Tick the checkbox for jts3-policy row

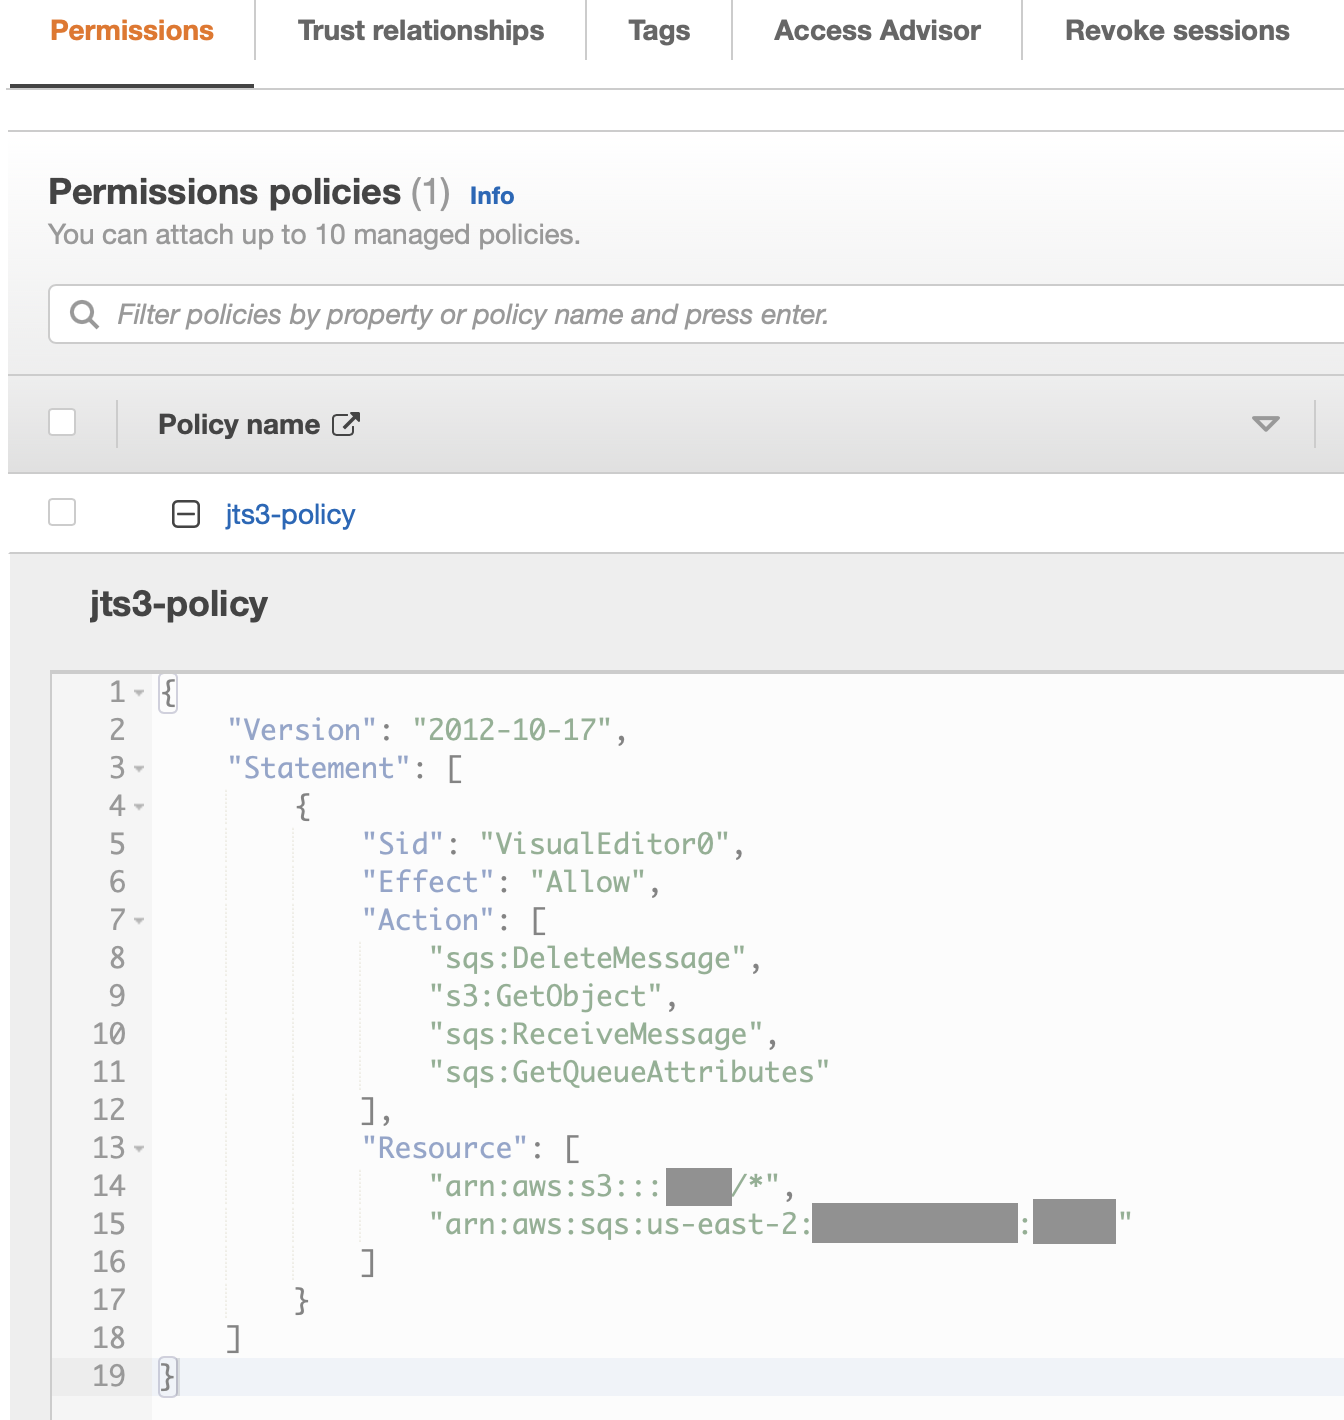62,512
